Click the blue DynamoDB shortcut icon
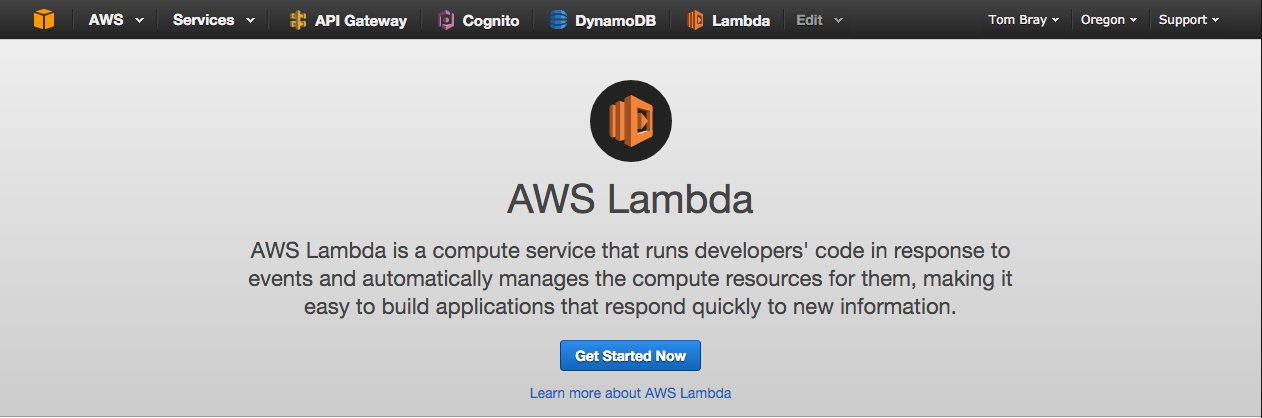 [x=558, y=20]
